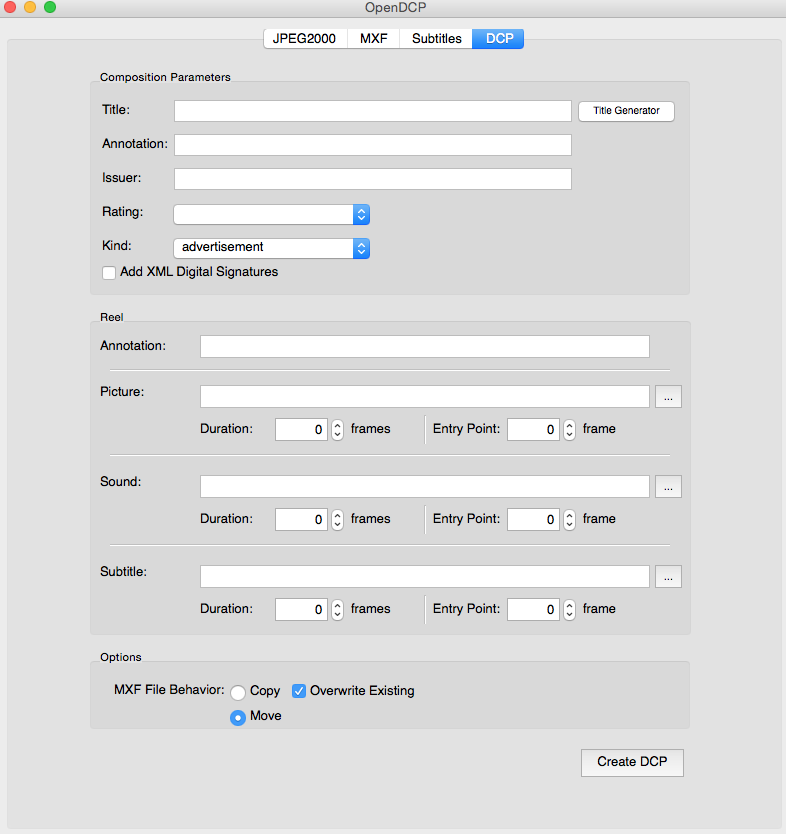
Task: Open the Rating dropdown
Action: click(271, 214)
